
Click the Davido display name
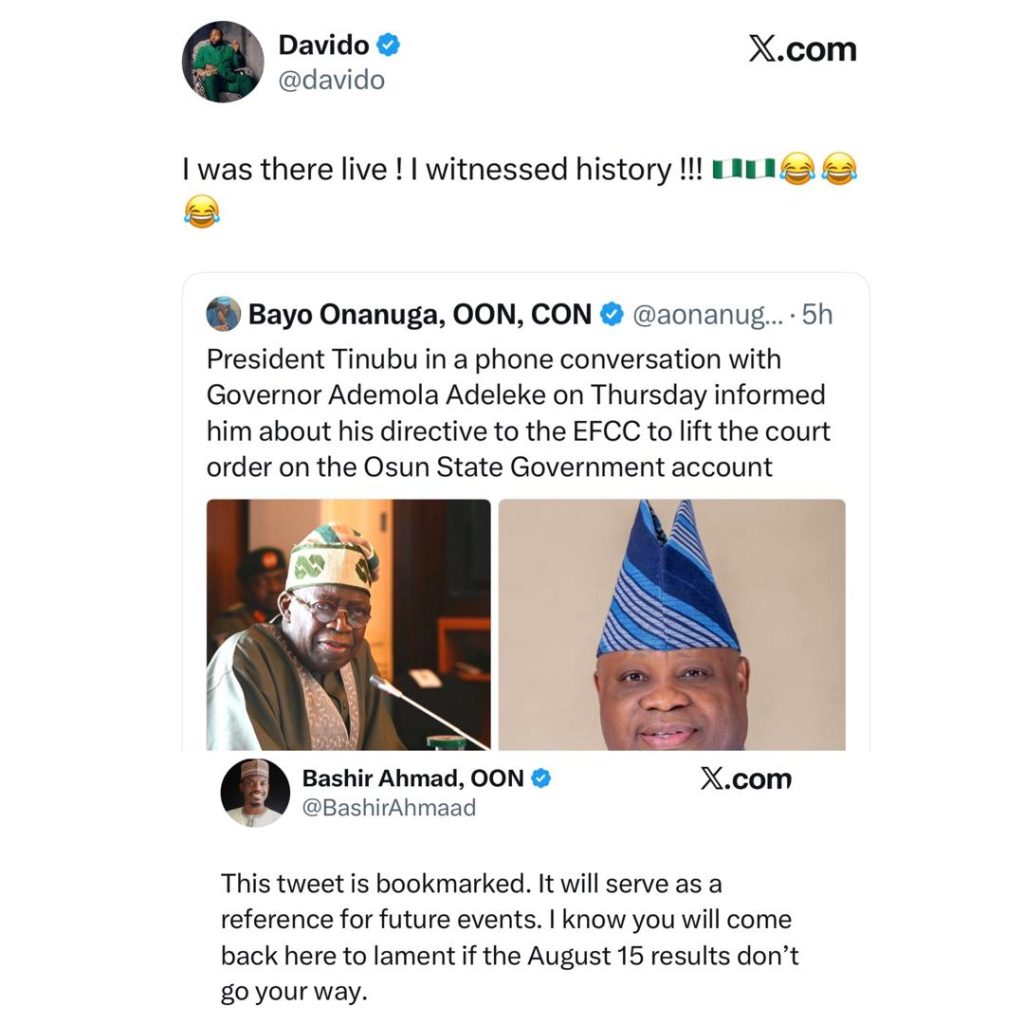point(324,45)
